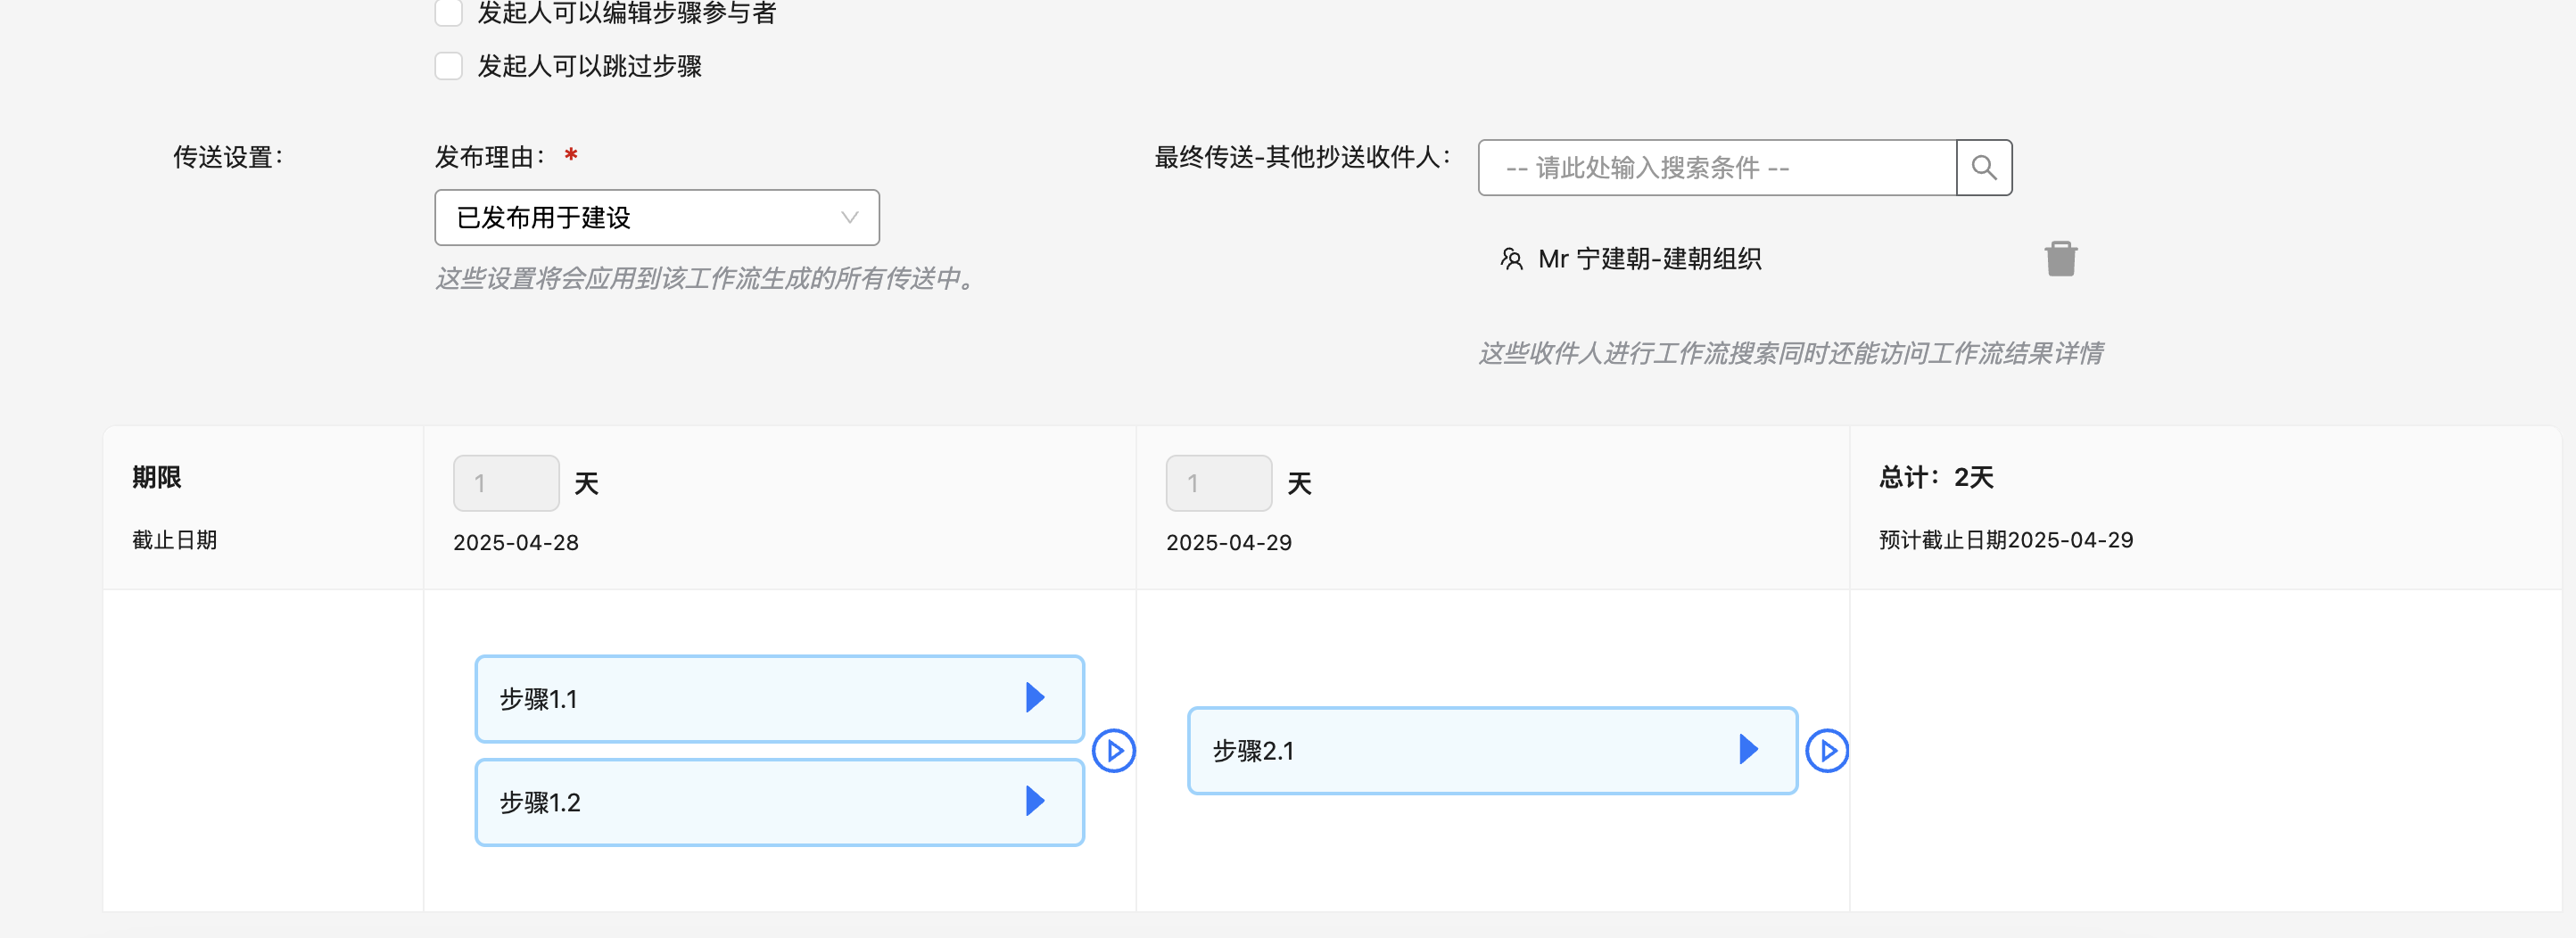Screen dimensions: 2576x938
Task: Delete recipient Mr 宁建朝 with trash icon
Action: [2060, 259]
